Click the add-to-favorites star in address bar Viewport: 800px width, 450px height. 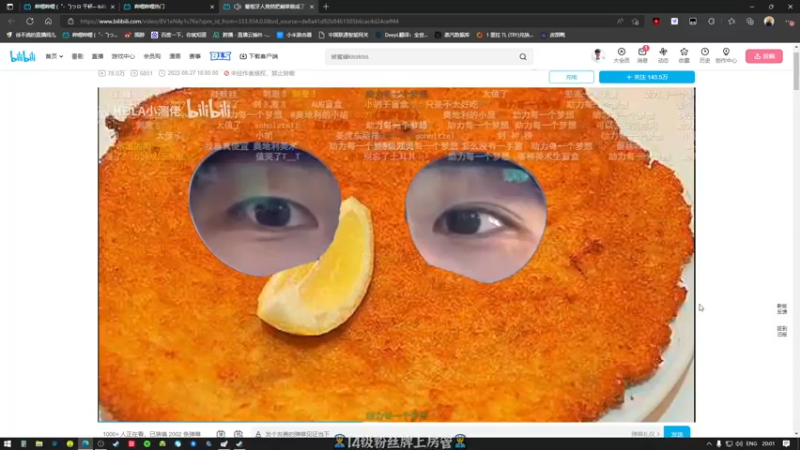point(635,21)
